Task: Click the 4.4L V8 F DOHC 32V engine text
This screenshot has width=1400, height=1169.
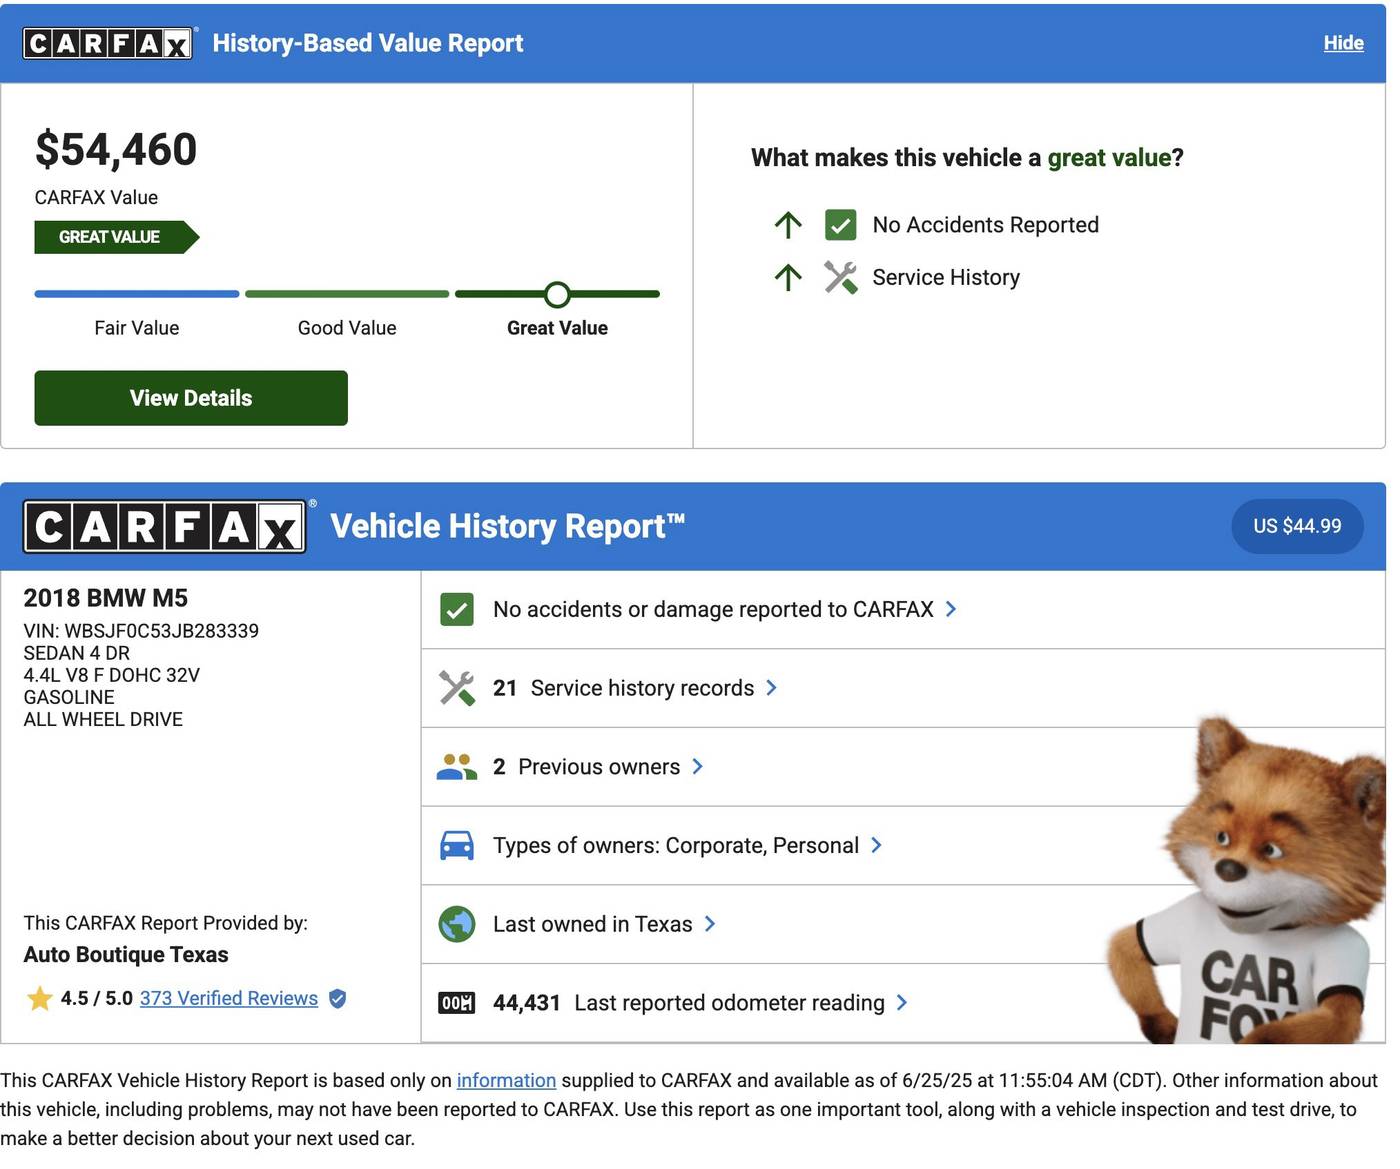Action: (112, 675)
